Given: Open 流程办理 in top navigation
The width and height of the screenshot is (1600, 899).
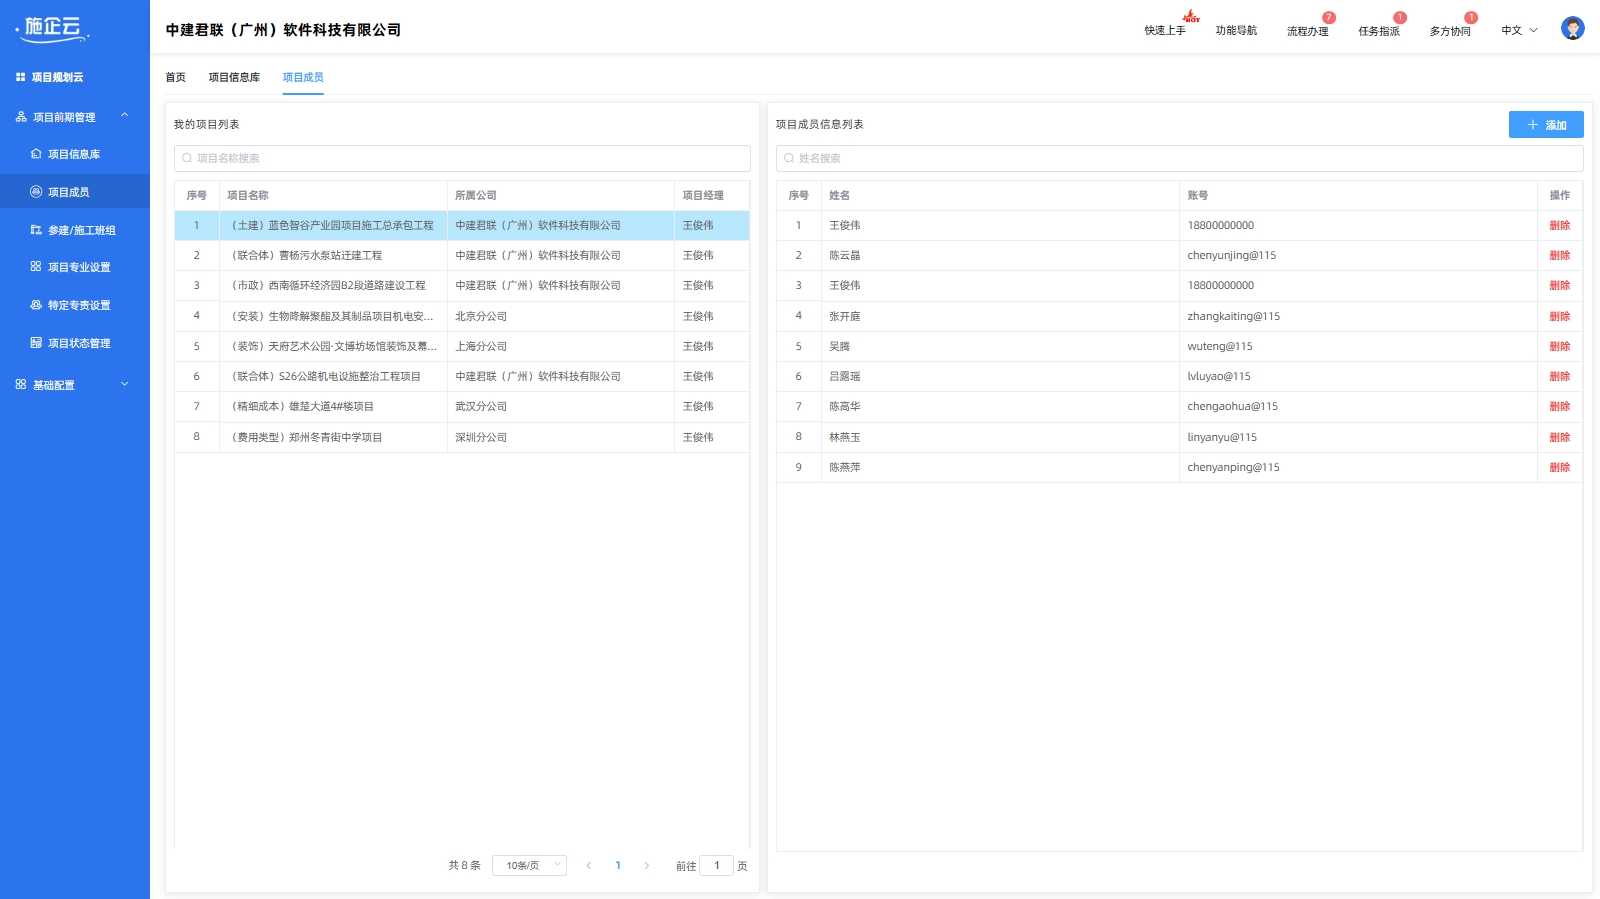Looking at the screenshot, I should click(x=1307, y=31).
